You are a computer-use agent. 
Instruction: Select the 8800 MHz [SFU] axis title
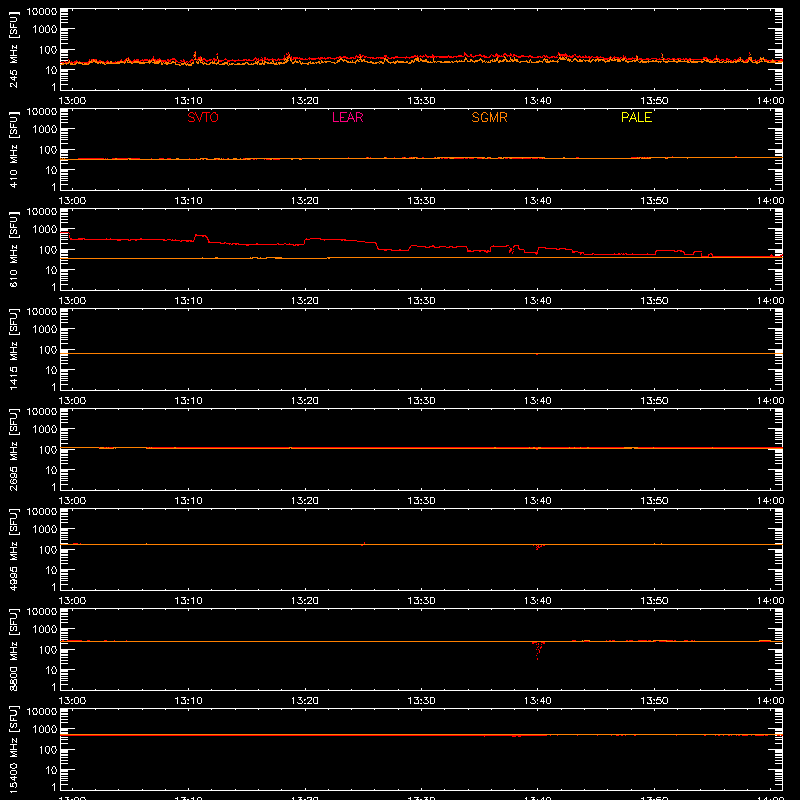14,649
